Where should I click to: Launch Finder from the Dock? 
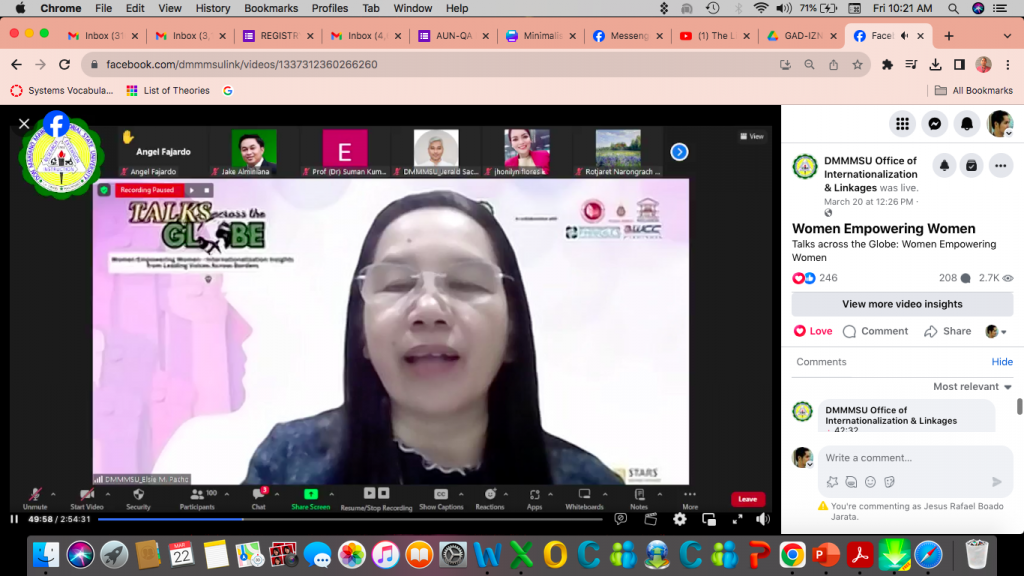pyautogui.click(x=46, y=555)
